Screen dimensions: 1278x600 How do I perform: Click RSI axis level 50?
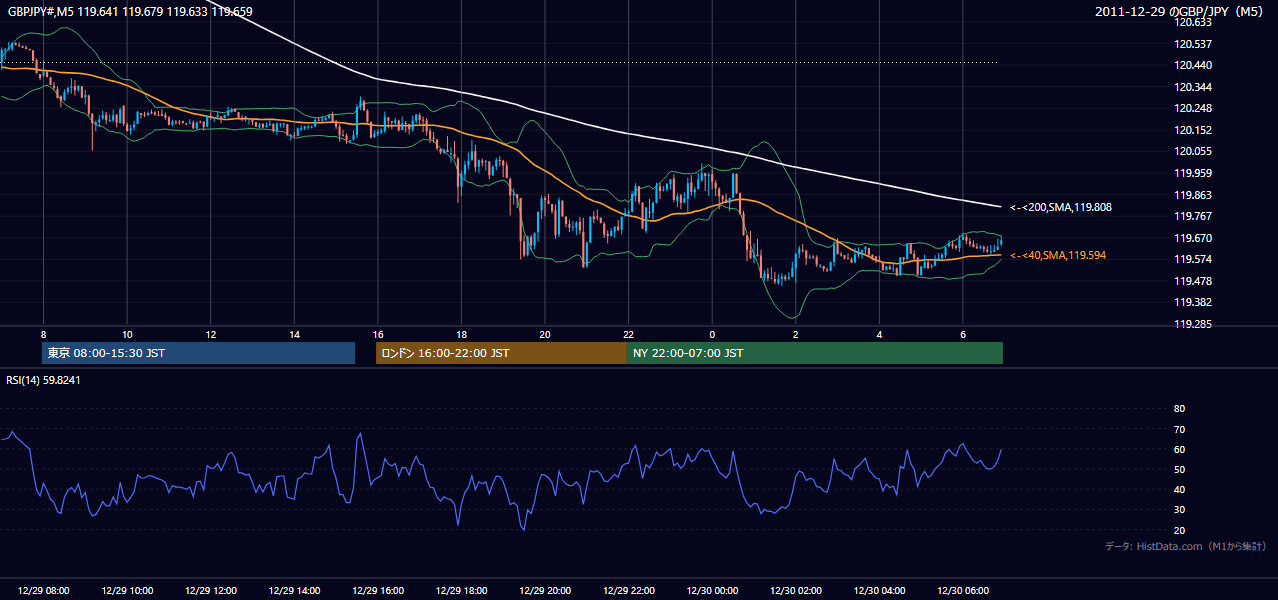(x=1179, y=469)
